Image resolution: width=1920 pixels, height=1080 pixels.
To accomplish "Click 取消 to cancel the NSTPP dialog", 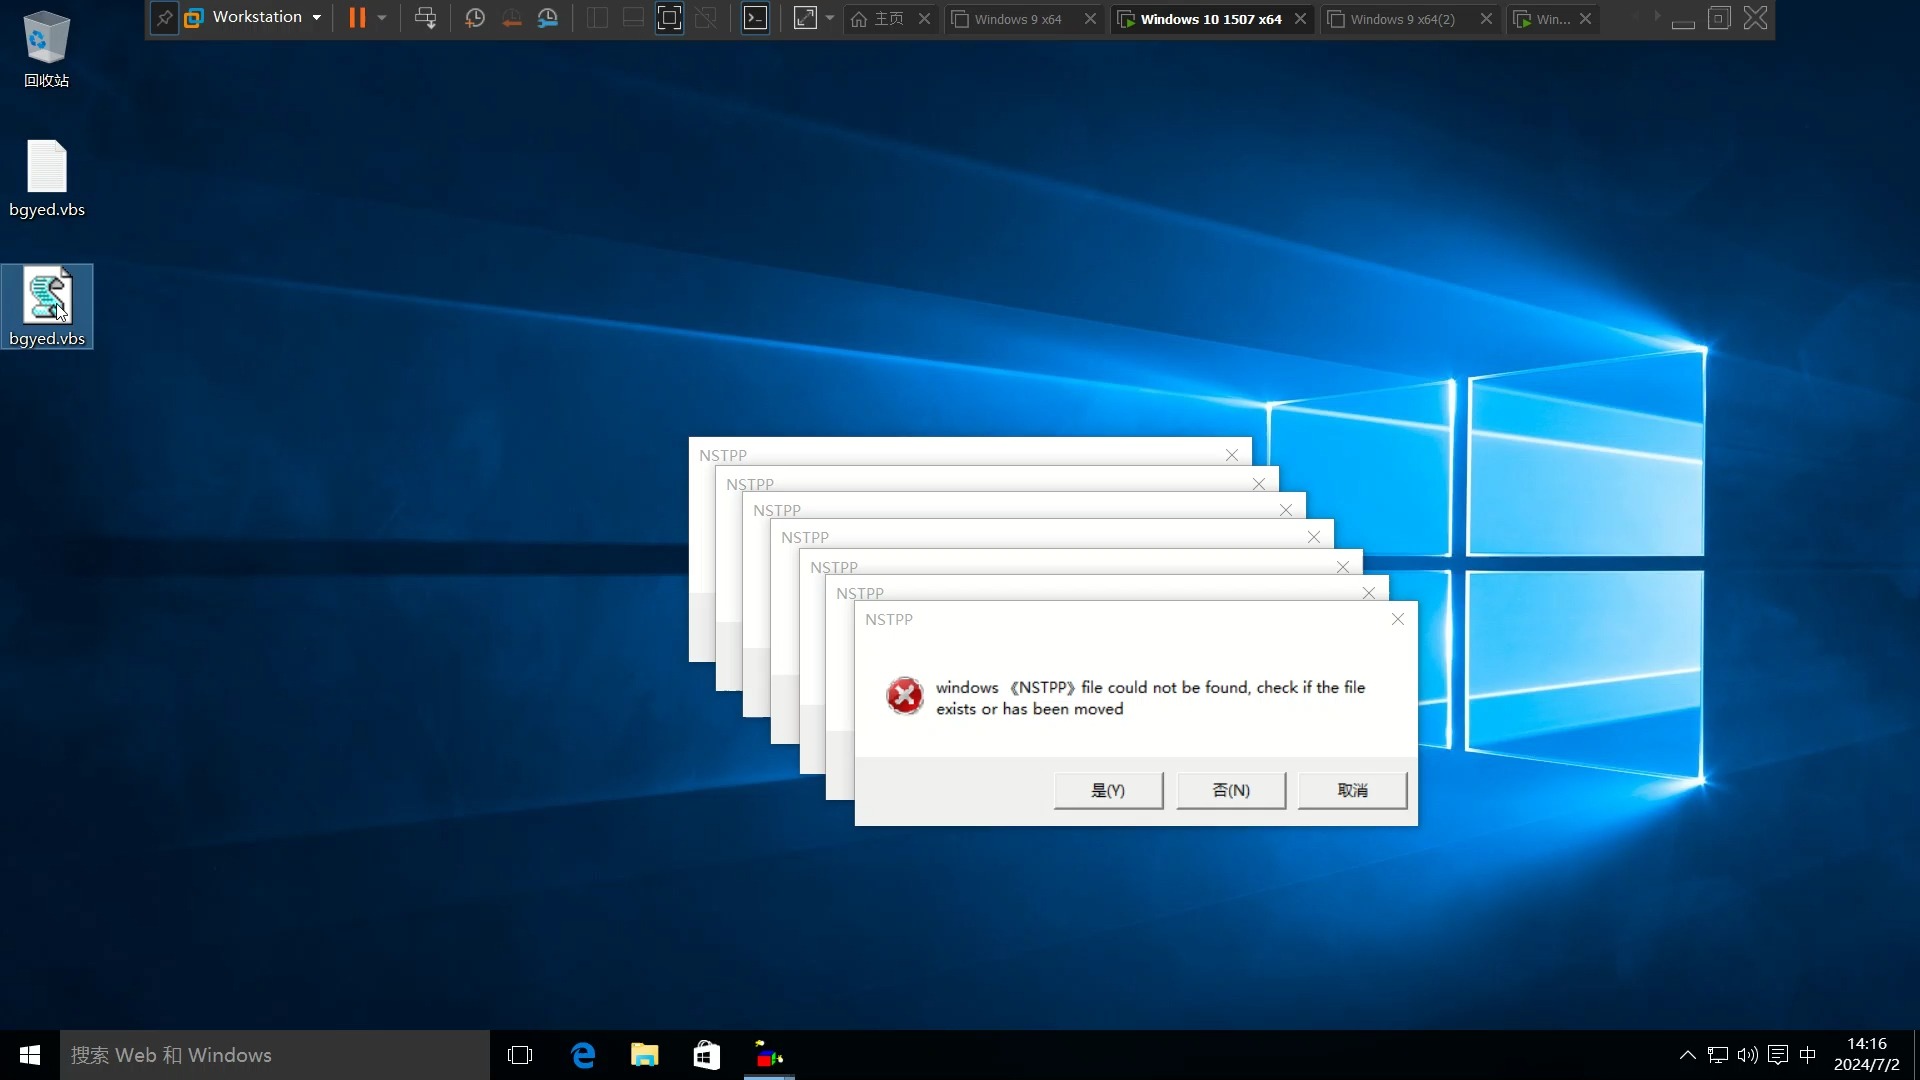I will [x=1352, y=790].
